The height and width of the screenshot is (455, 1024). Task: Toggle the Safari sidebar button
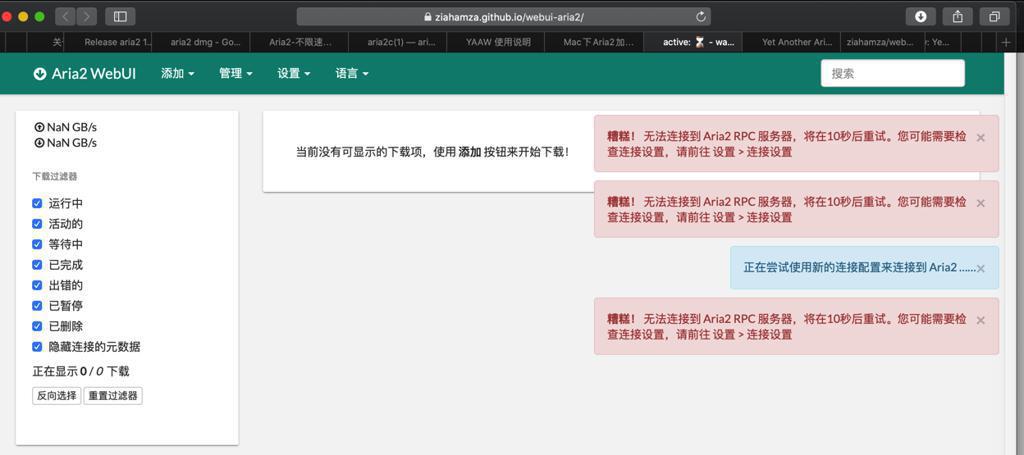coord(120,16)
